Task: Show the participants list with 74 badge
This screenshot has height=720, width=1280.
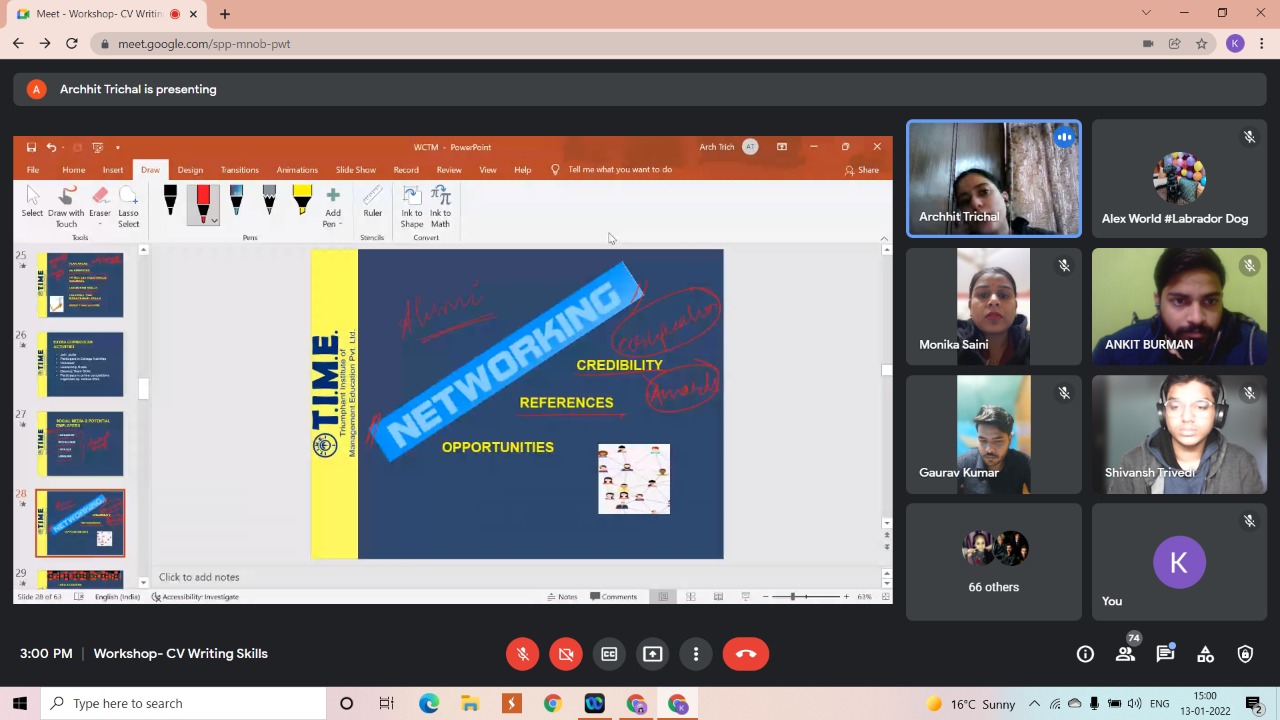Action: pyautogui.click(x=1125, y=654)
